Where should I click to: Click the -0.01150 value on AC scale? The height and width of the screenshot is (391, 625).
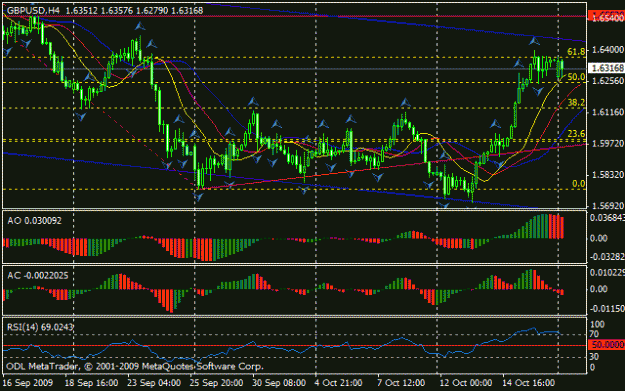(x=607, y=308)
